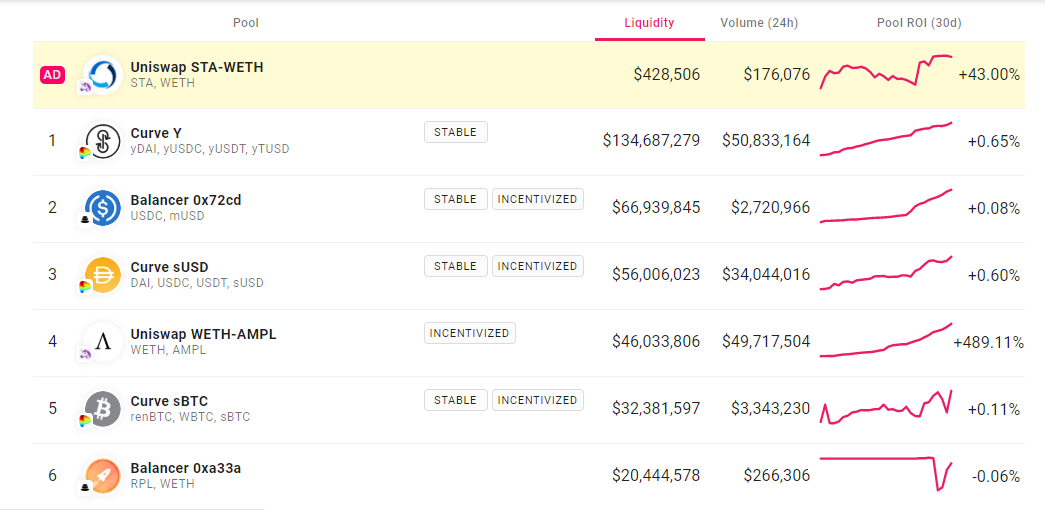Click the Balancer 0x72cd USDC icon
The image size is (1045, 510).
tap(103, 208)
